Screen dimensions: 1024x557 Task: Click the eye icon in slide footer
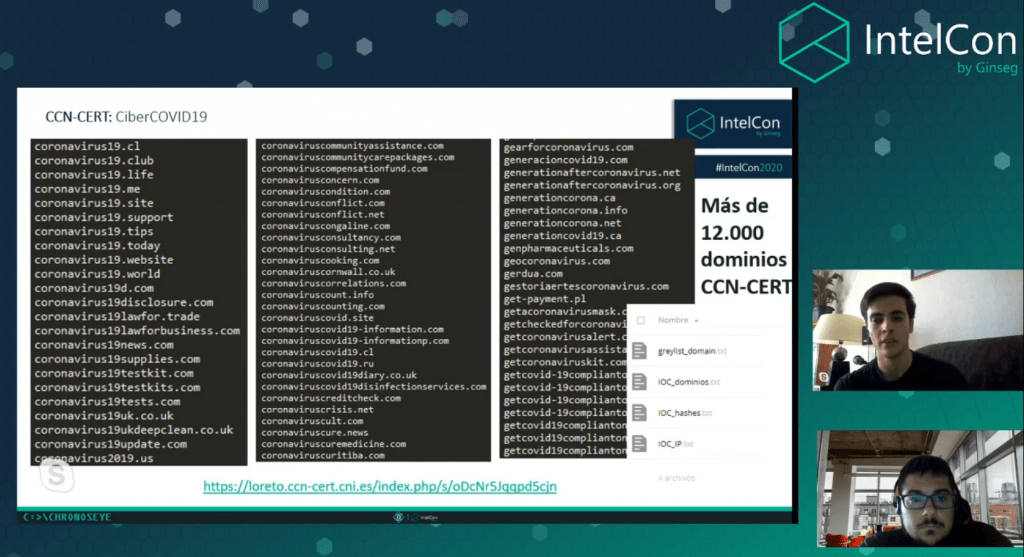(x=398, y=517)
